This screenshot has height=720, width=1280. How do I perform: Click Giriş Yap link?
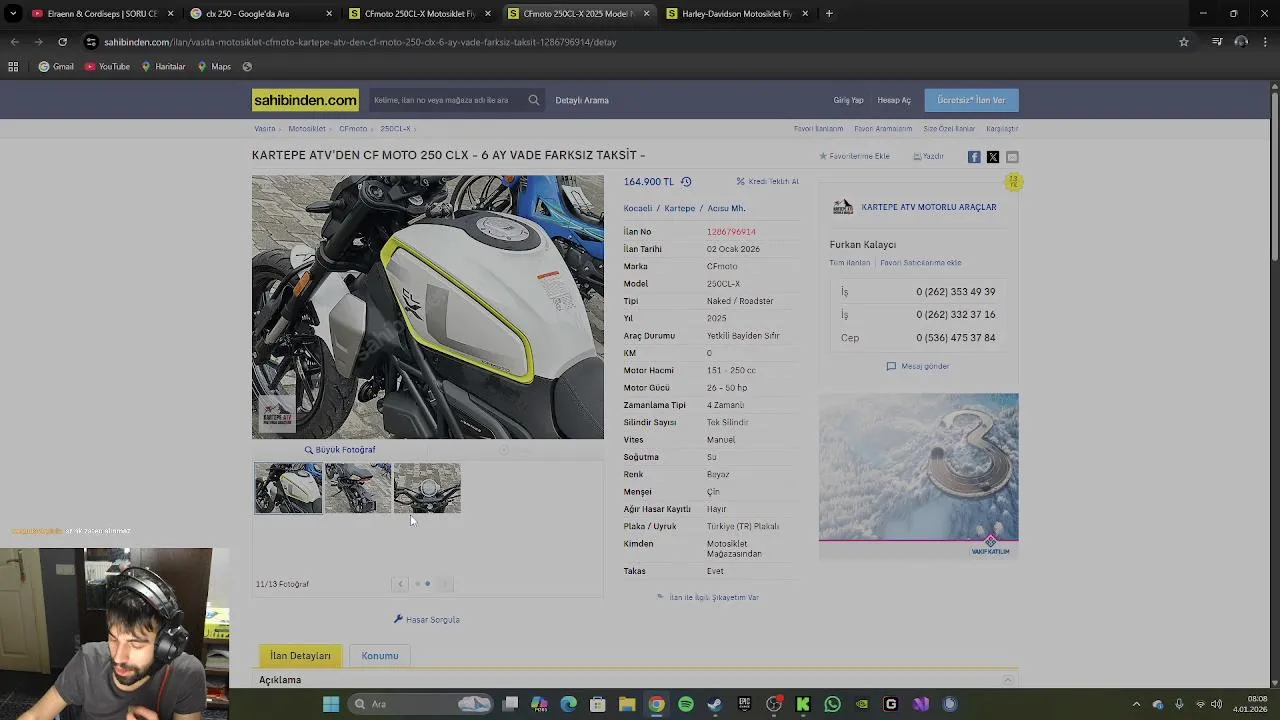point(848,100)
